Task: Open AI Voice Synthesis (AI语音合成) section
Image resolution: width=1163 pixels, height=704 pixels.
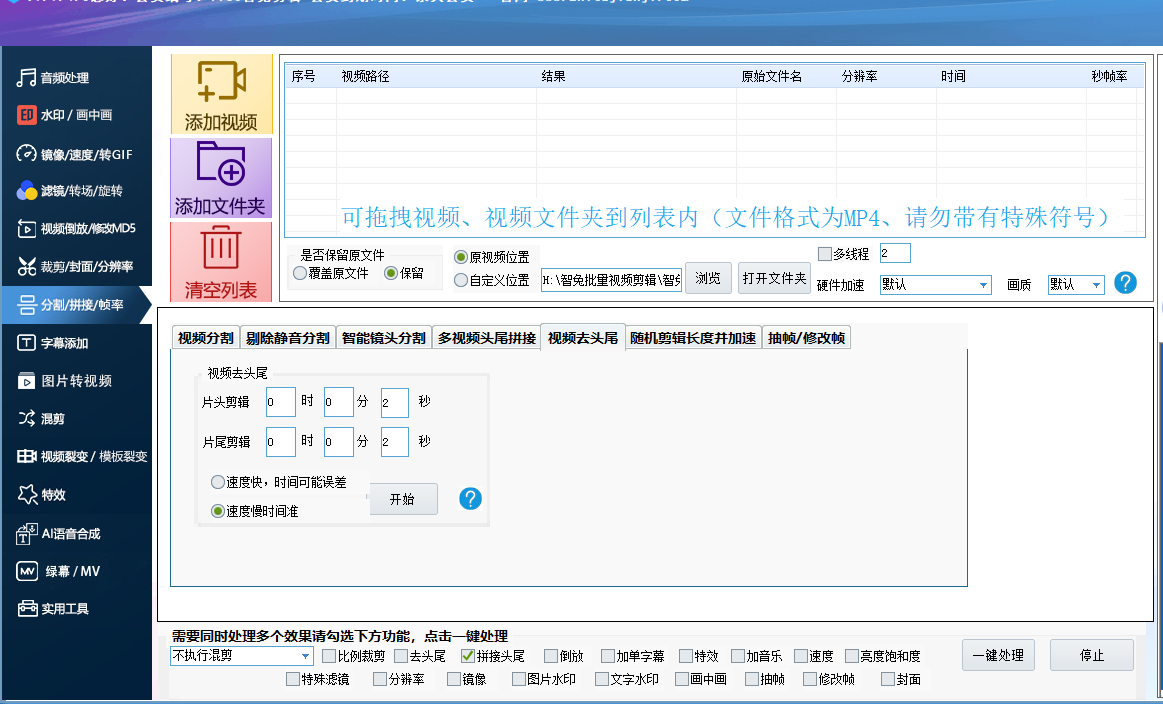Action: [x=70, y=534]
